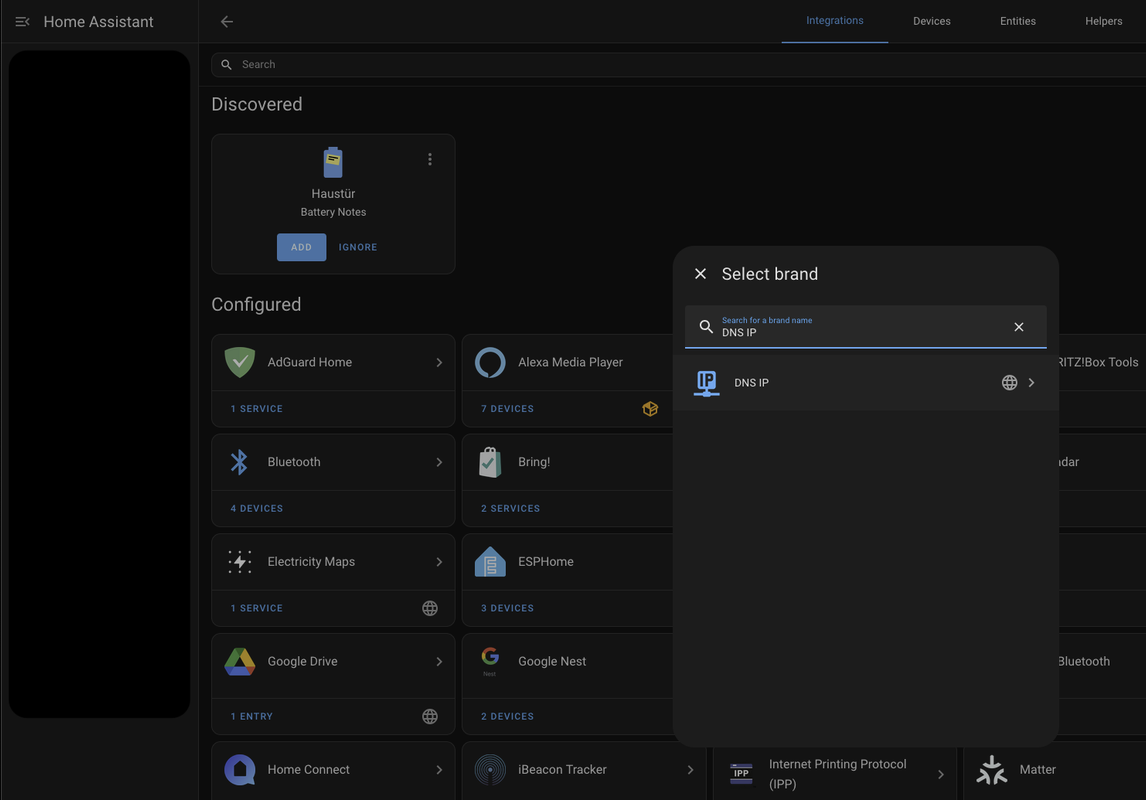This screenshot has width=1146, height=800.
Task: Click the Matter star icon
Action: [992, 770]
